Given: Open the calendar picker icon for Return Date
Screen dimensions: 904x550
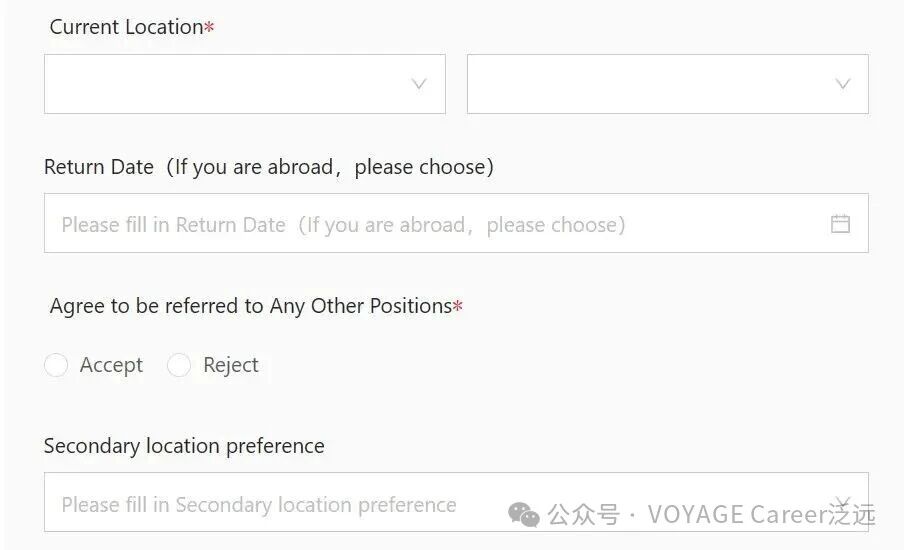Looking at the screenshot, I should click(840, 224).
